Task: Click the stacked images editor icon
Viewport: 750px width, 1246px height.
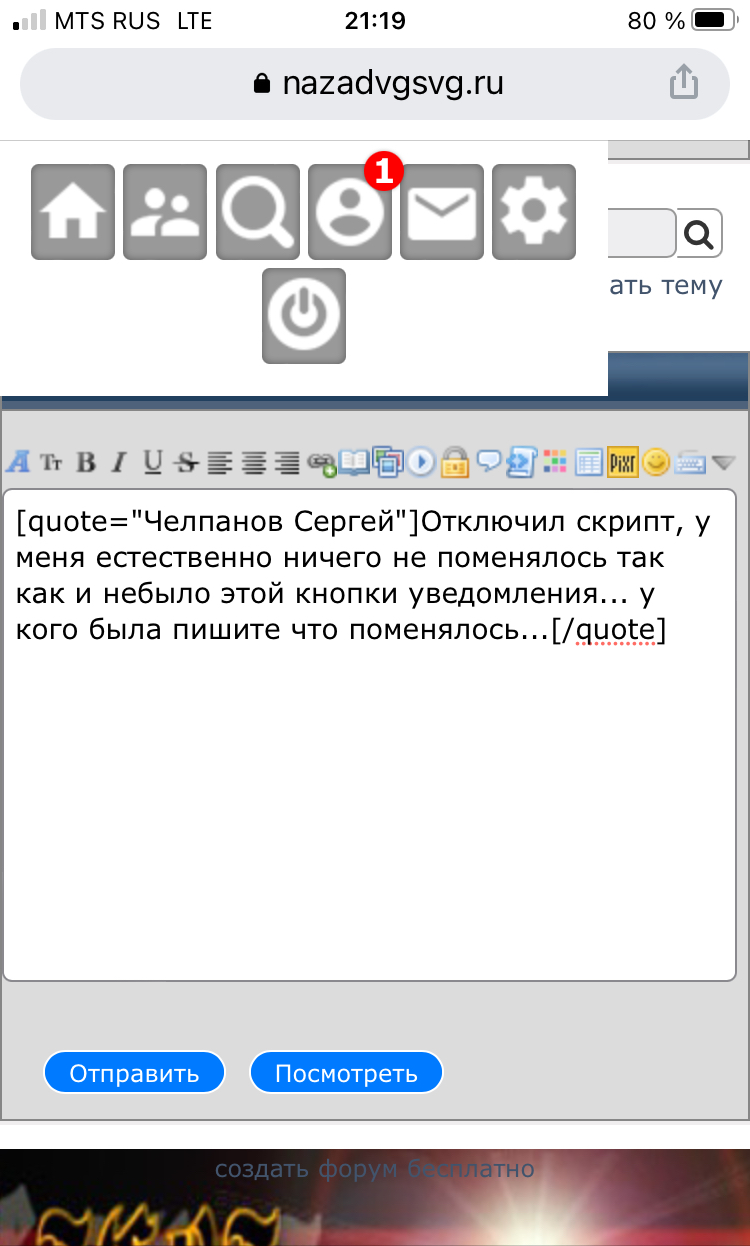Action: (387, 461)
